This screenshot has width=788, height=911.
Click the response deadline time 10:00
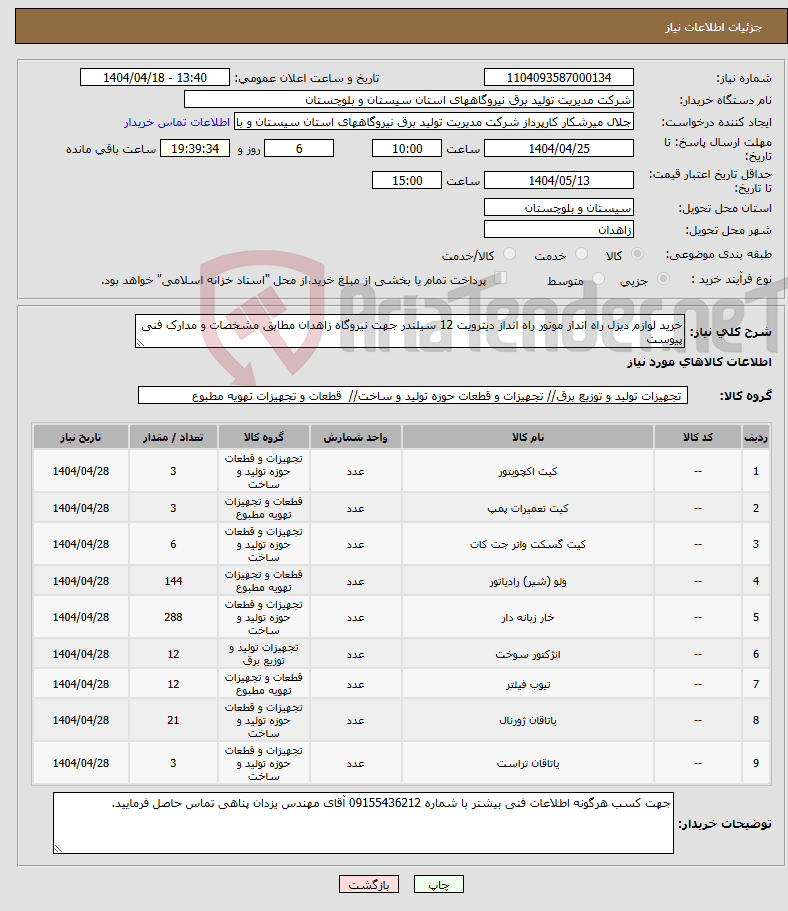click(x=407, y=149)
